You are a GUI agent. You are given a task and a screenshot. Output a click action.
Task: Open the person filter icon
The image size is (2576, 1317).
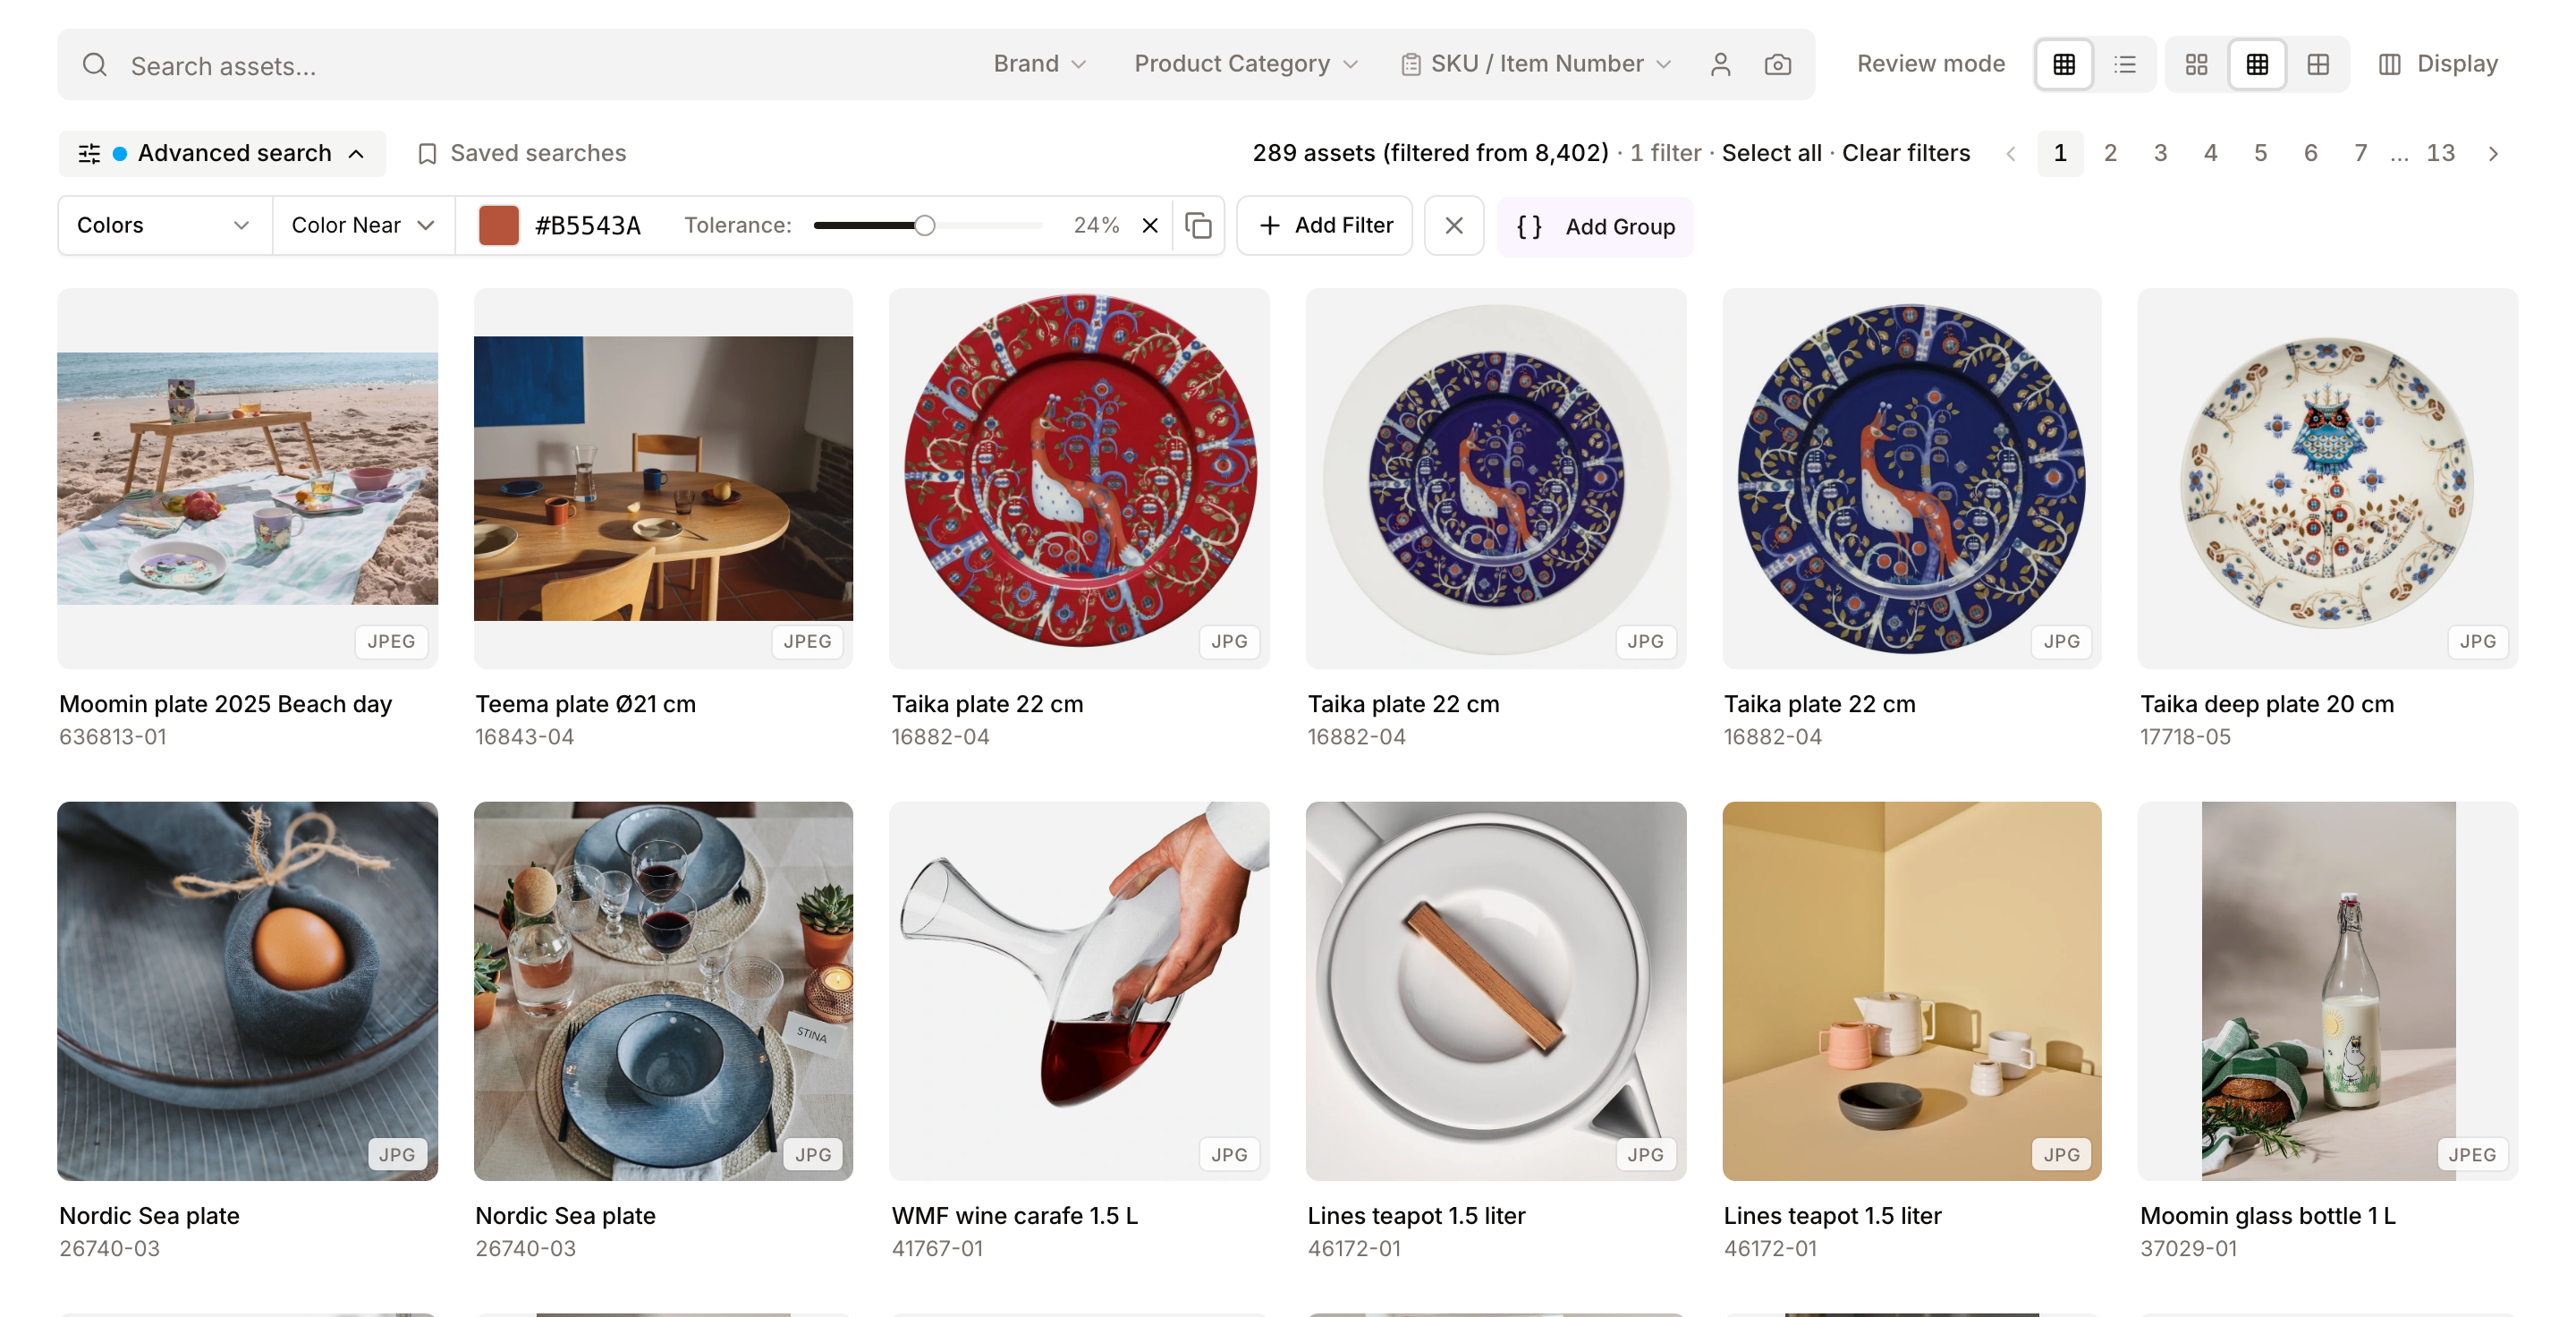click(1720, 65)
